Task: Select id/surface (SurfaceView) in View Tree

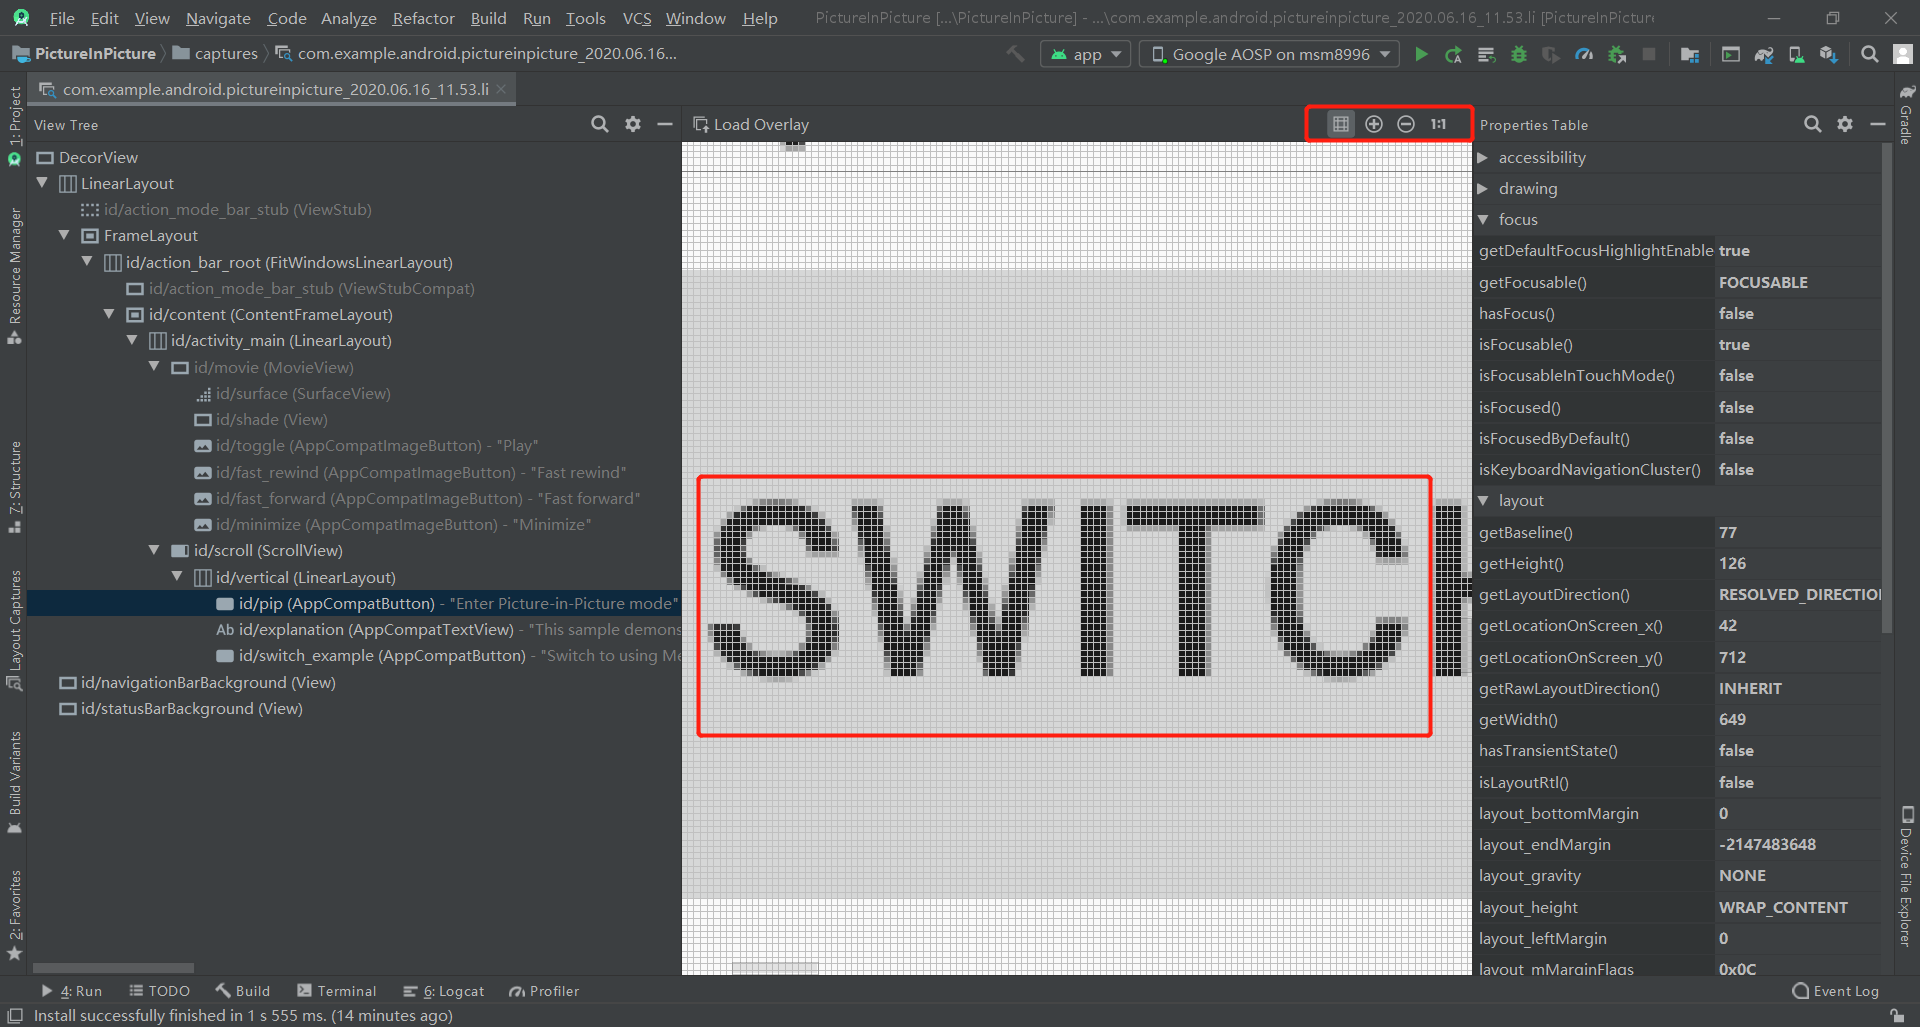Action: coord(293,393)
